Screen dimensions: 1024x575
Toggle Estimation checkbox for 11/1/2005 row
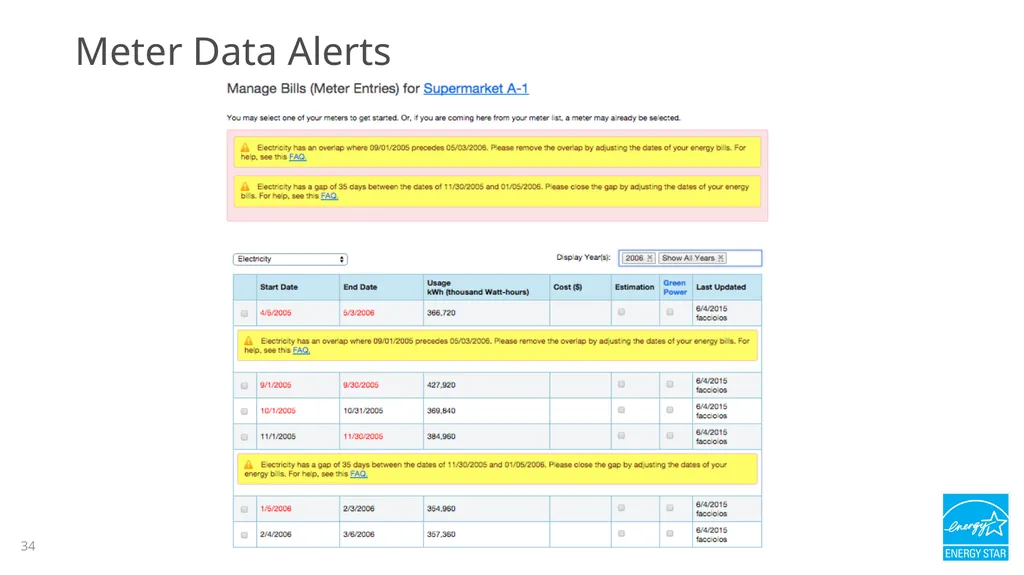point(621,435)
